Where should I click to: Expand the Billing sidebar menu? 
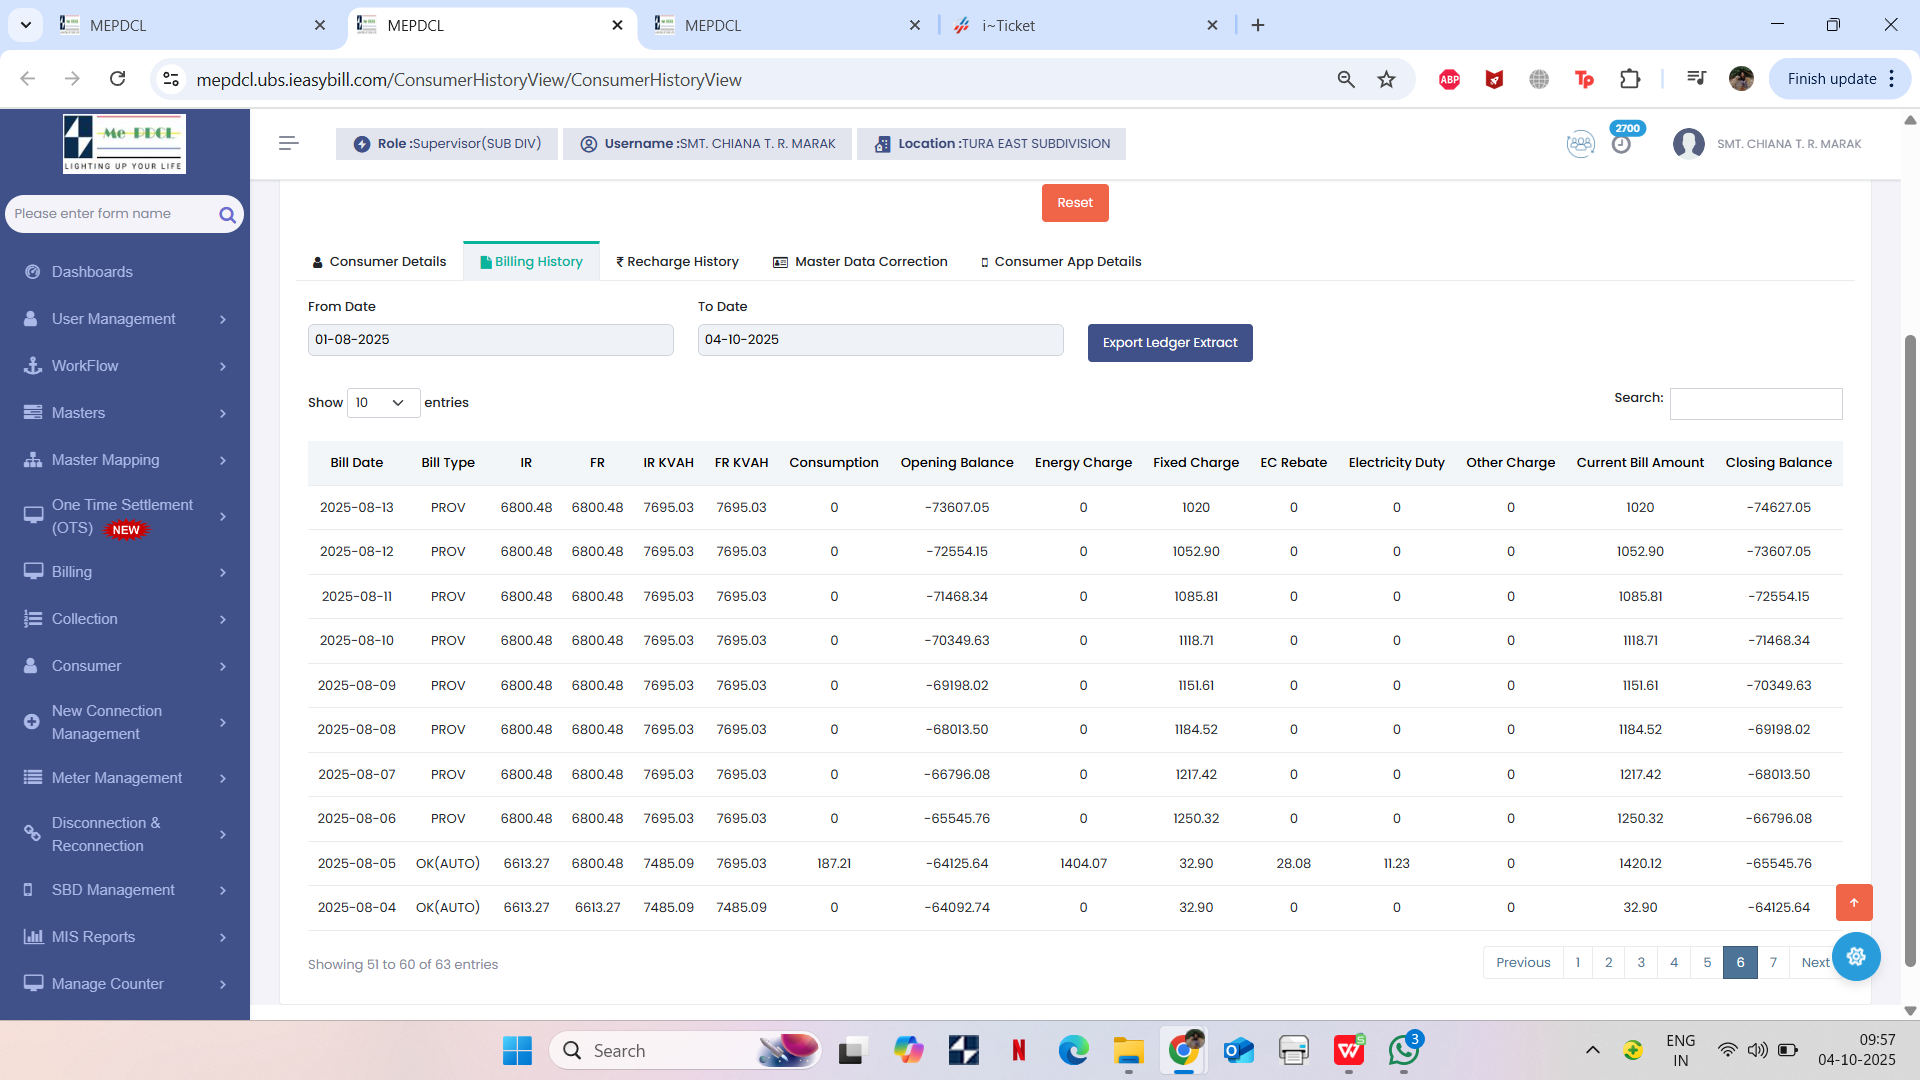[x=125, y=572]
